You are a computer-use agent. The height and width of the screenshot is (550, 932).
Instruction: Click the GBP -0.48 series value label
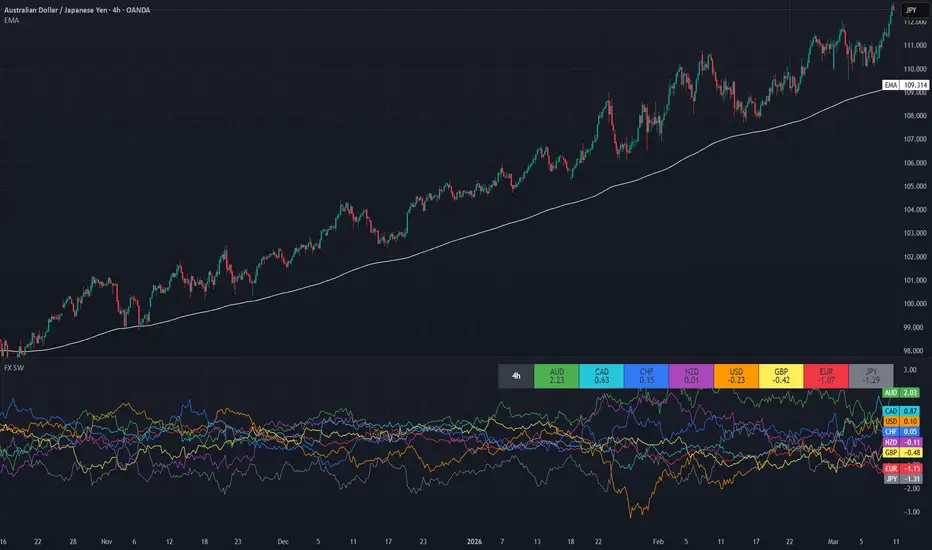[x=902, y=452]
